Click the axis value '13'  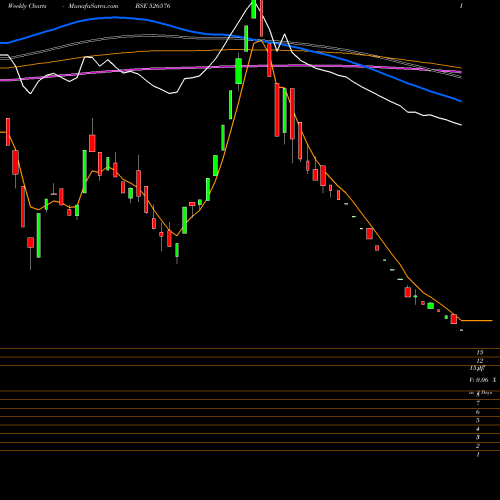pyautogui.click(x=480, y=352)
